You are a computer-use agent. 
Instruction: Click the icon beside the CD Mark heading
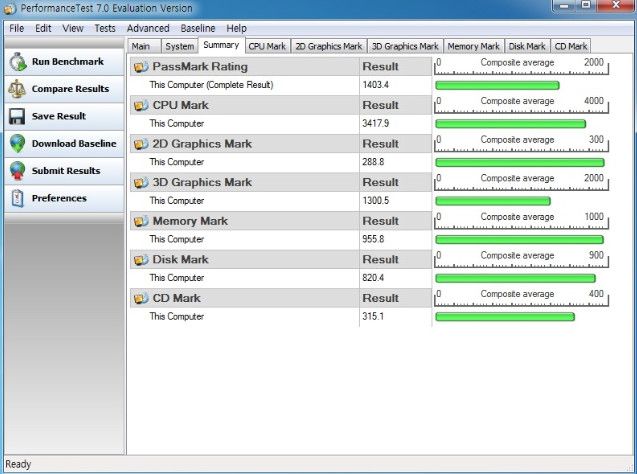(141, 299)
